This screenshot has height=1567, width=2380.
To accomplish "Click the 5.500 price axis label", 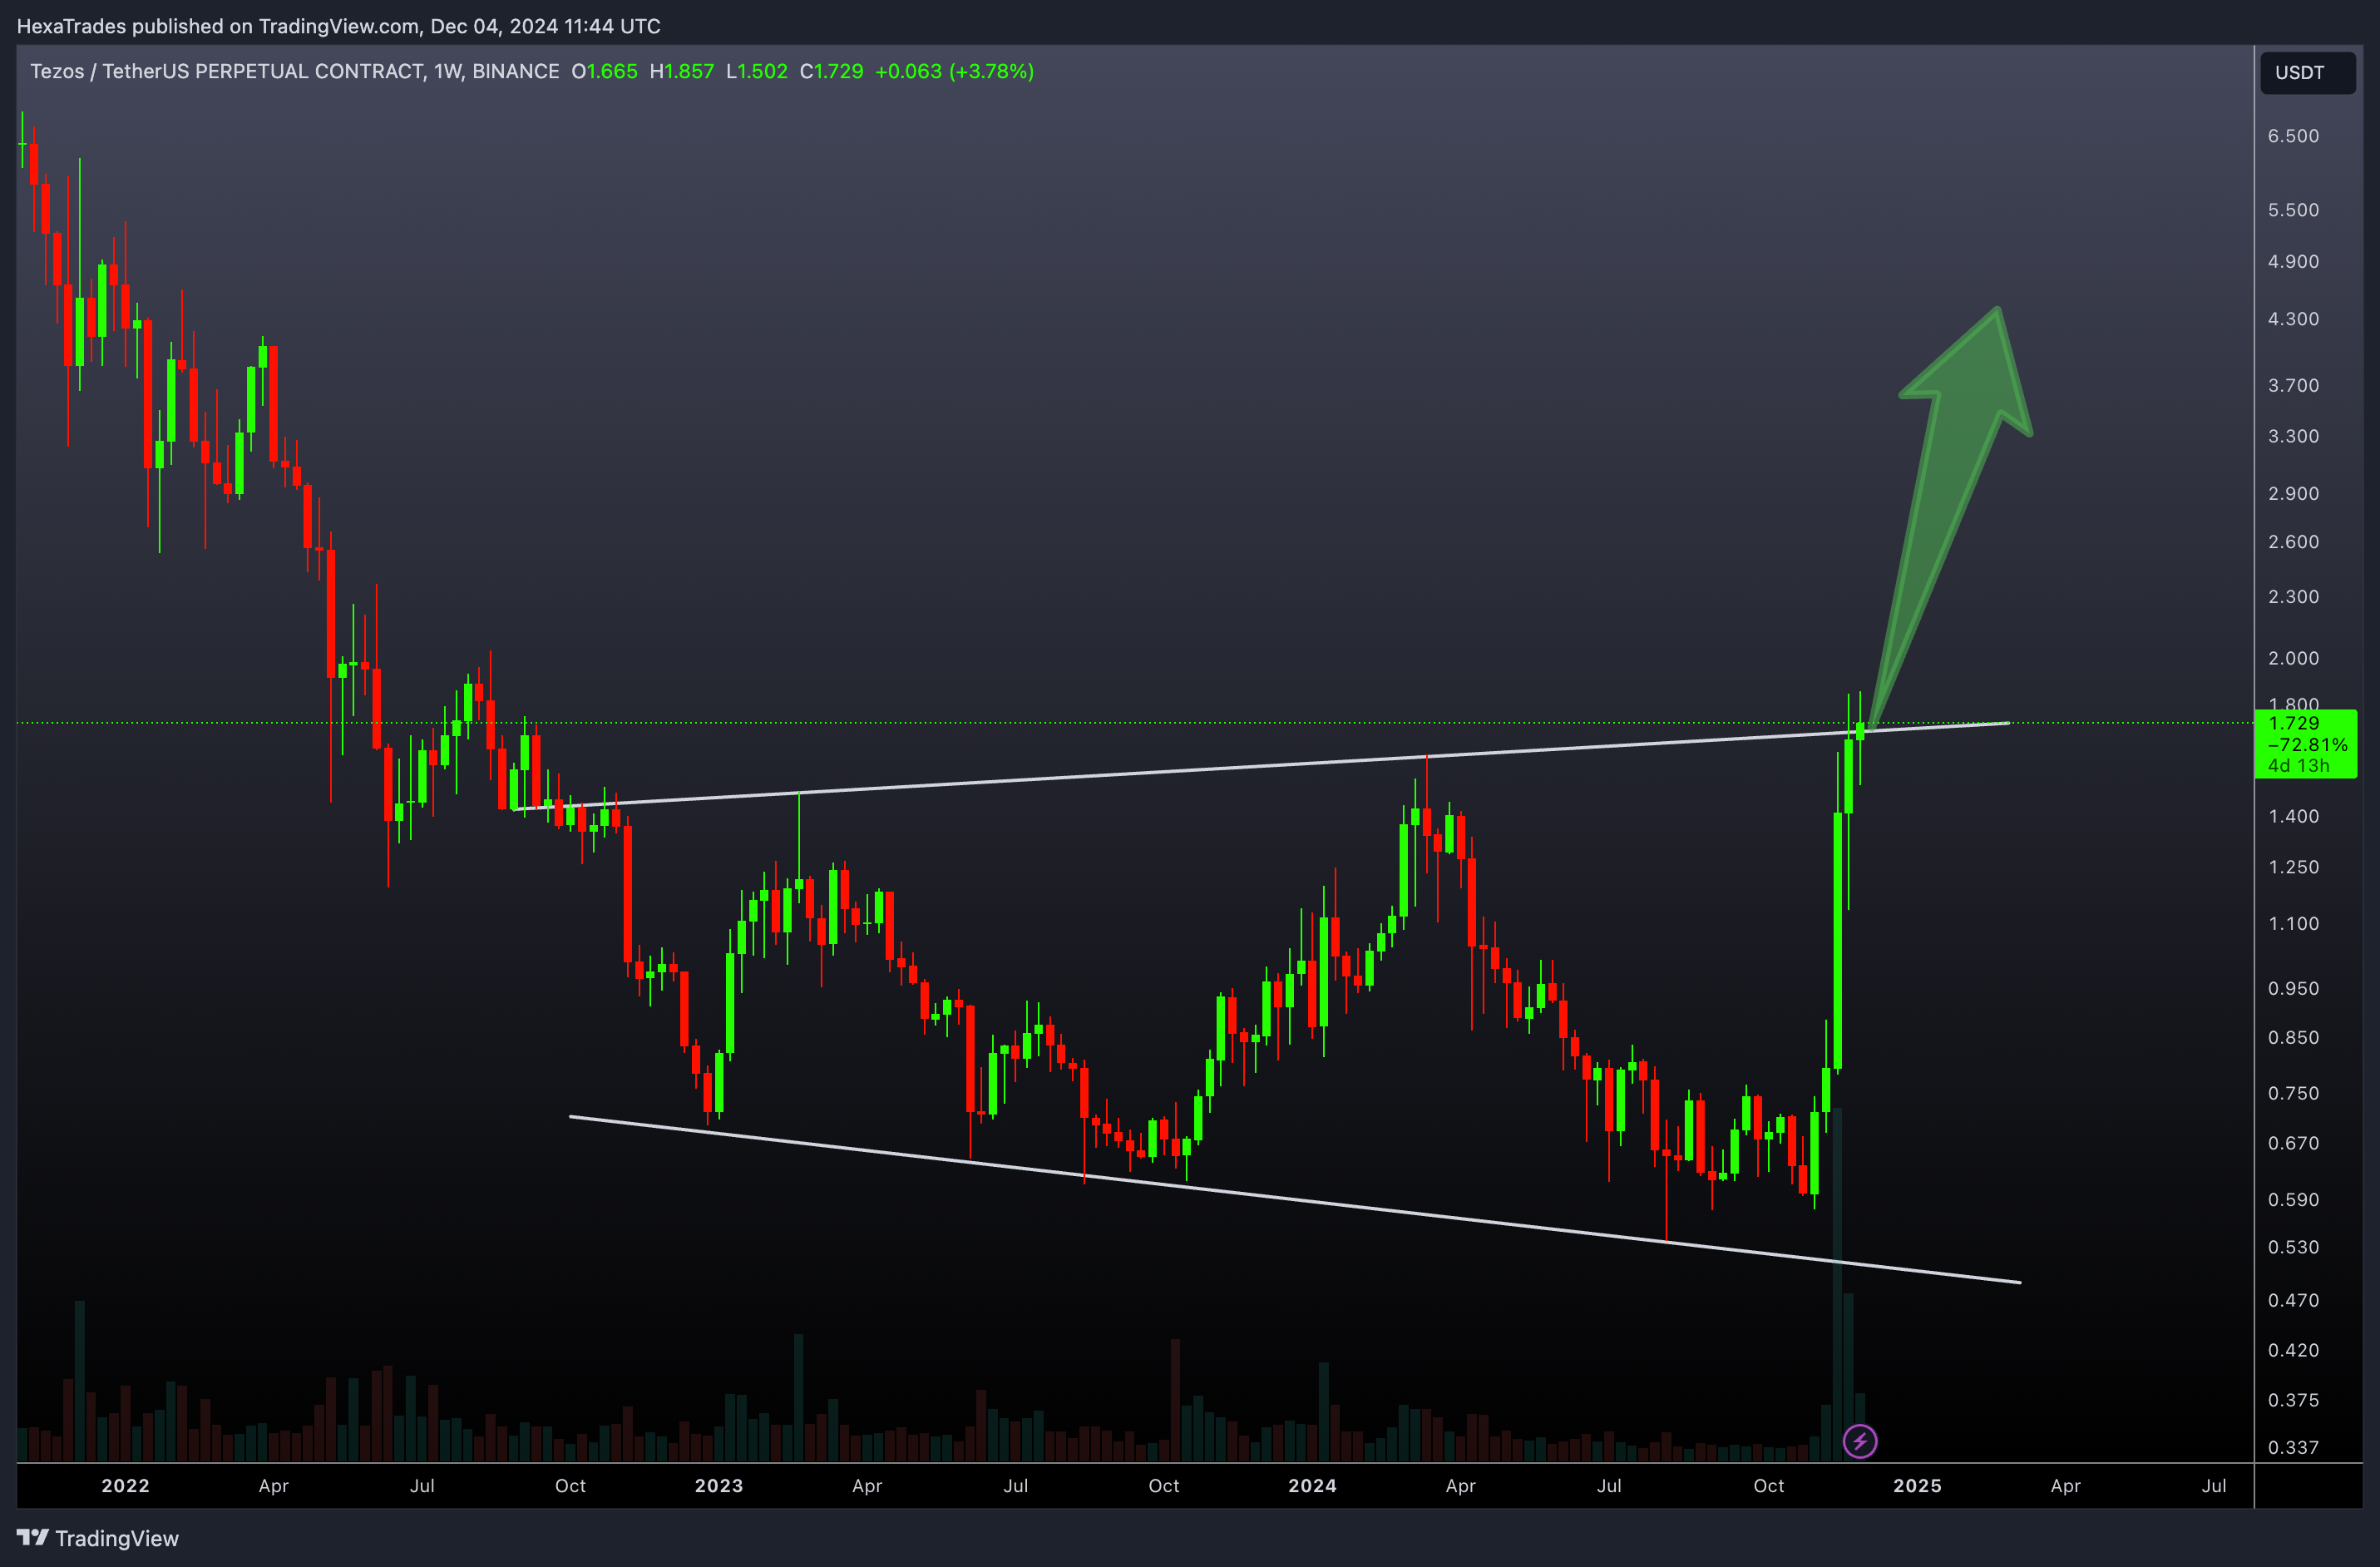I will [2293, 210].
